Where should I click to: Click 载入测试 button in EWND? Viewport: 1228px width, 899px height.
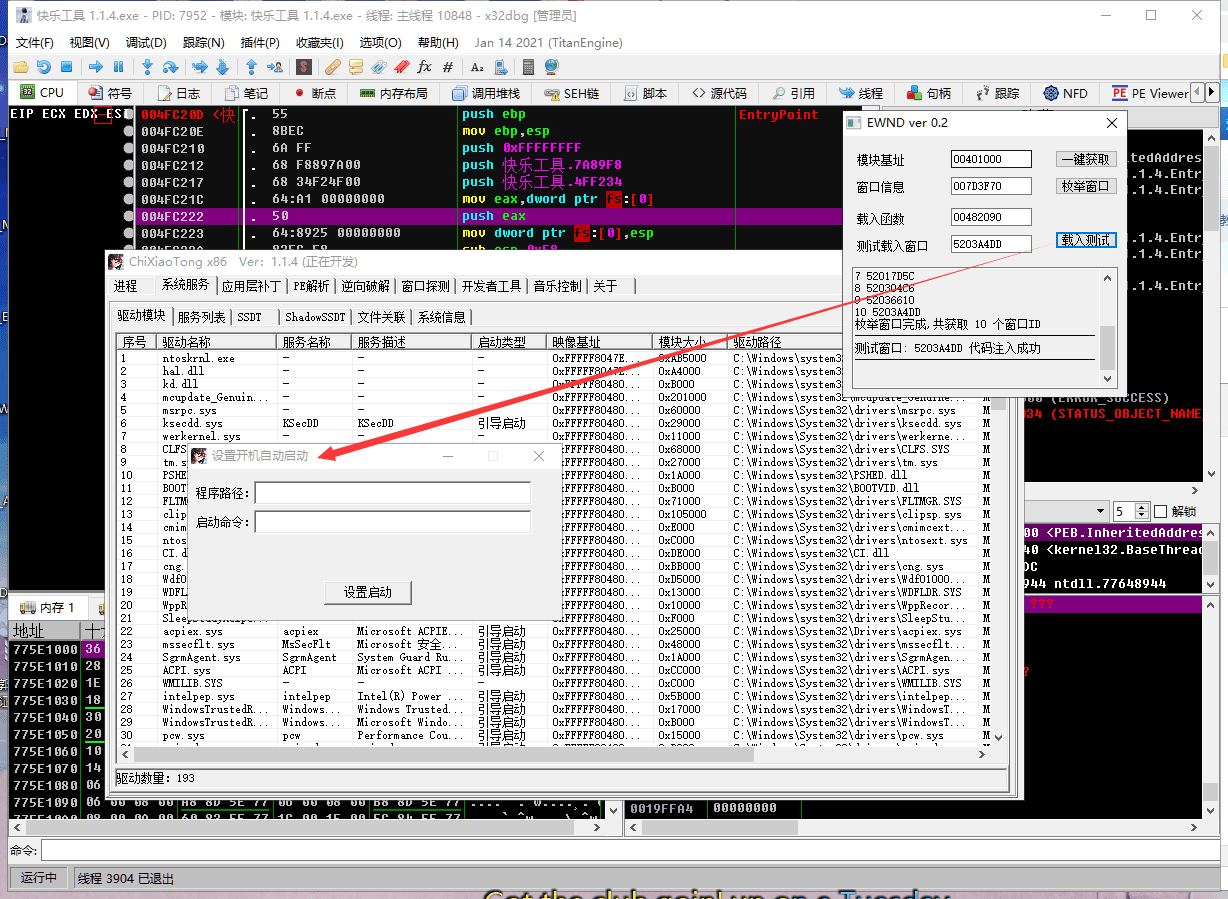click(1086, 240)
